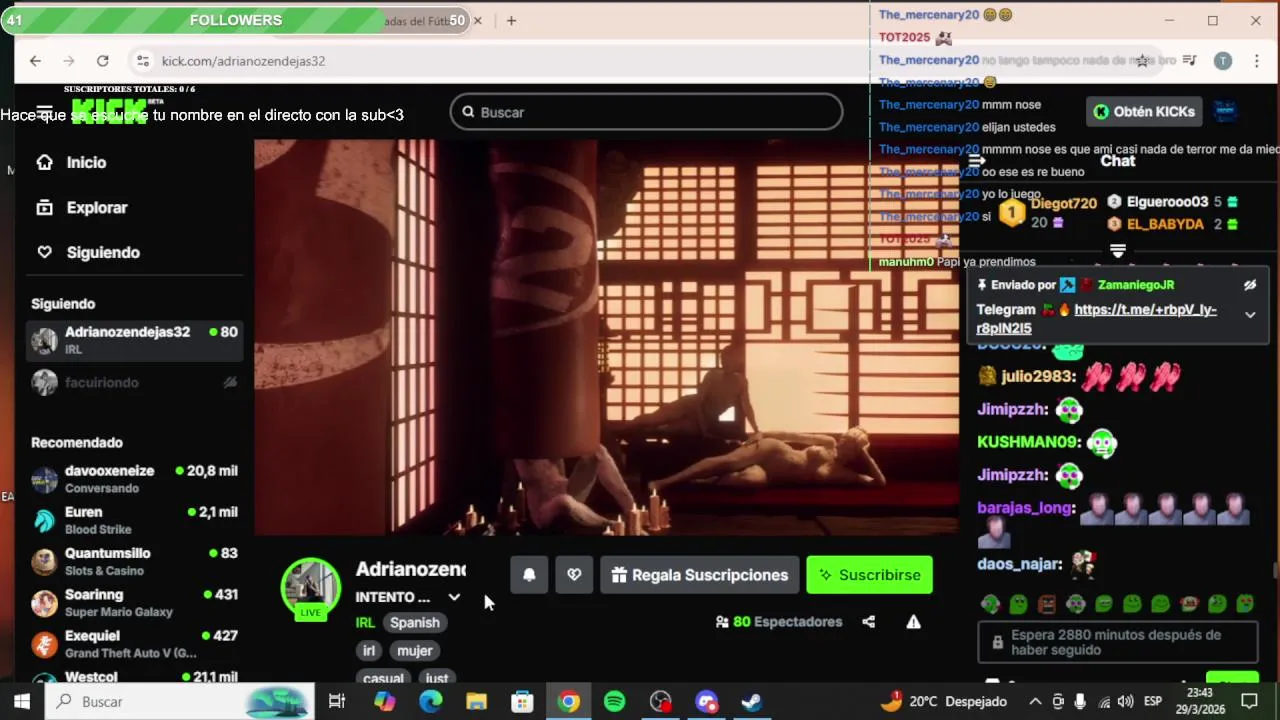Open the streamer's live profile avatar

pos(311,588)
